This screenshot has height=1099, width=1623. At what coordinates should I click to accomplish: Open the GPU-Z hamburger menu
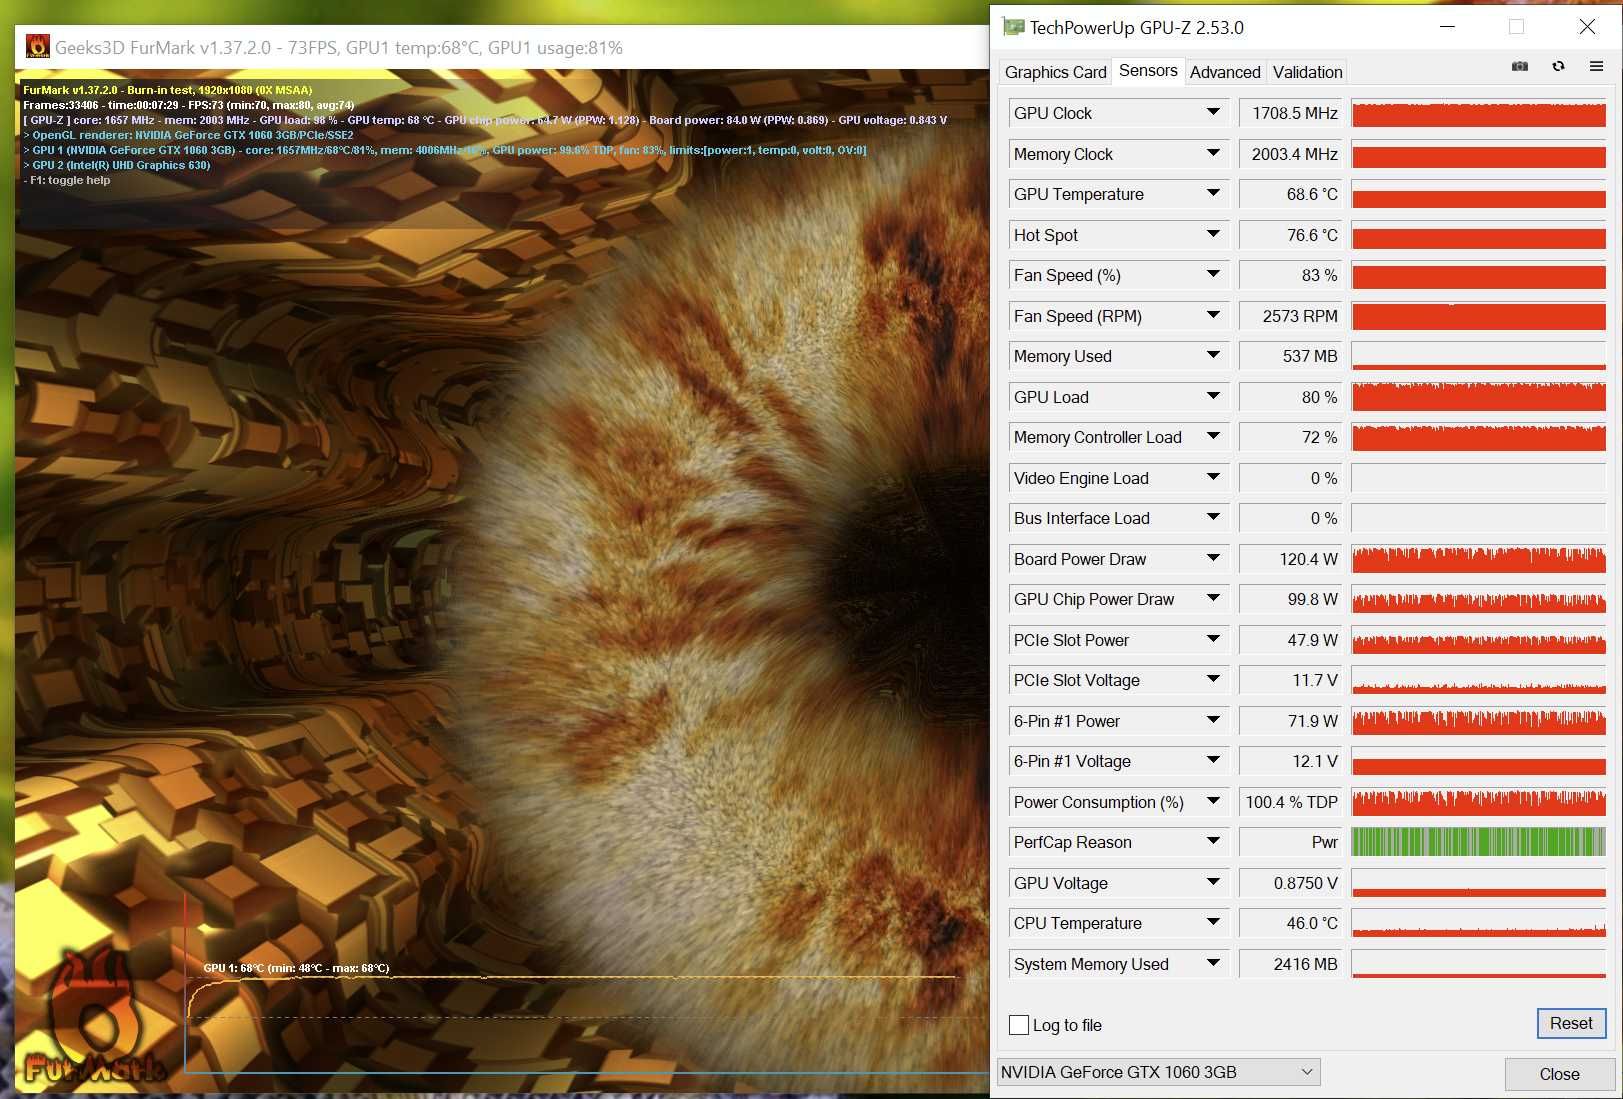click(1596, 66)
